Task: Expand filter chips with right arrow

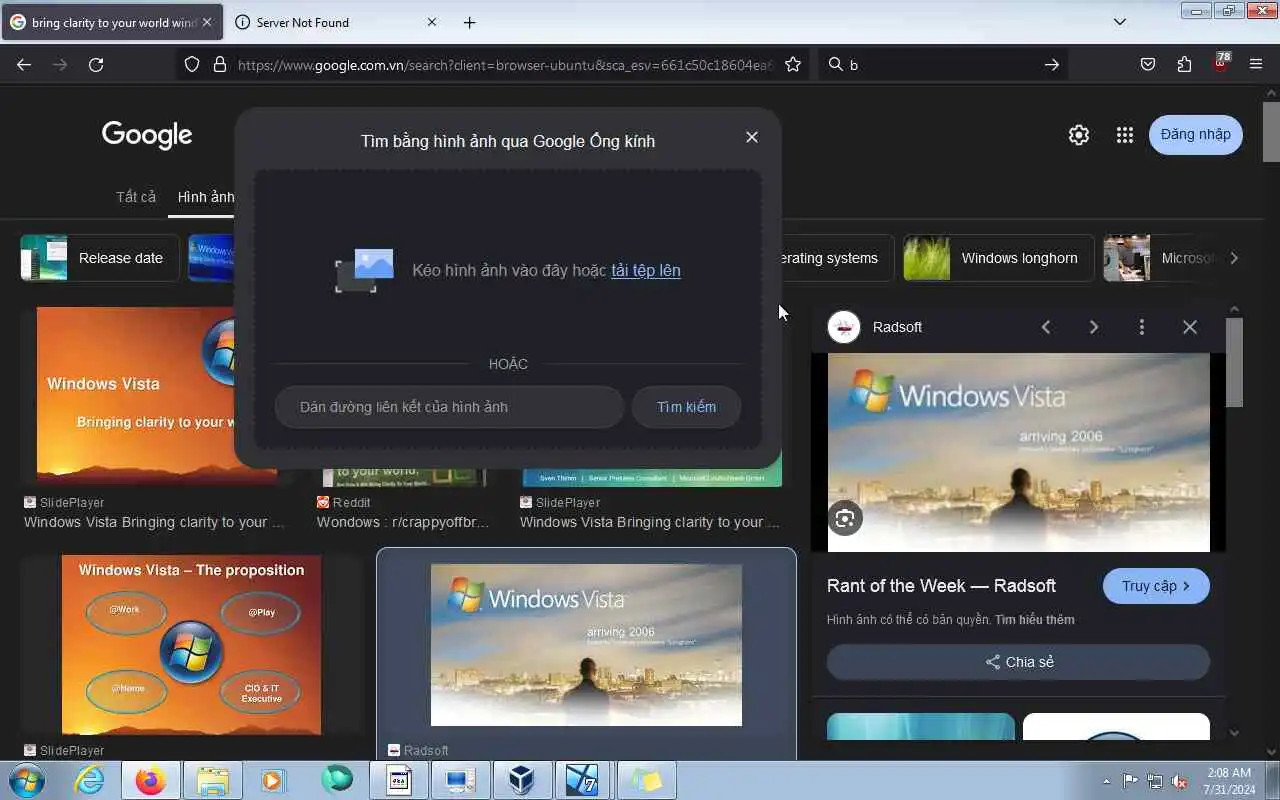Action: pyautogui.click(x=1234, y=258)
